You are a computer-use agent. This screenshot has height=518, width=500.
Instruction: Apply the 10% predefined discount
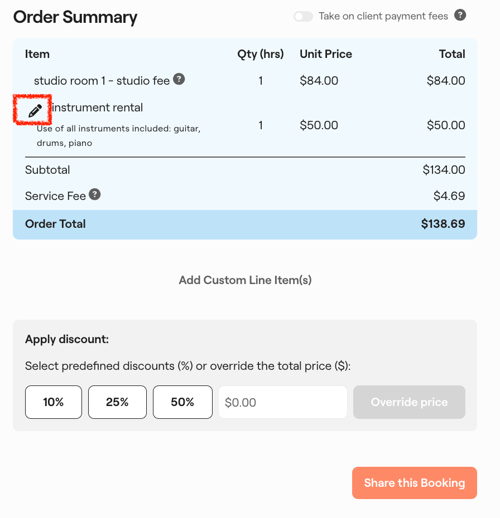click(53, 402)
